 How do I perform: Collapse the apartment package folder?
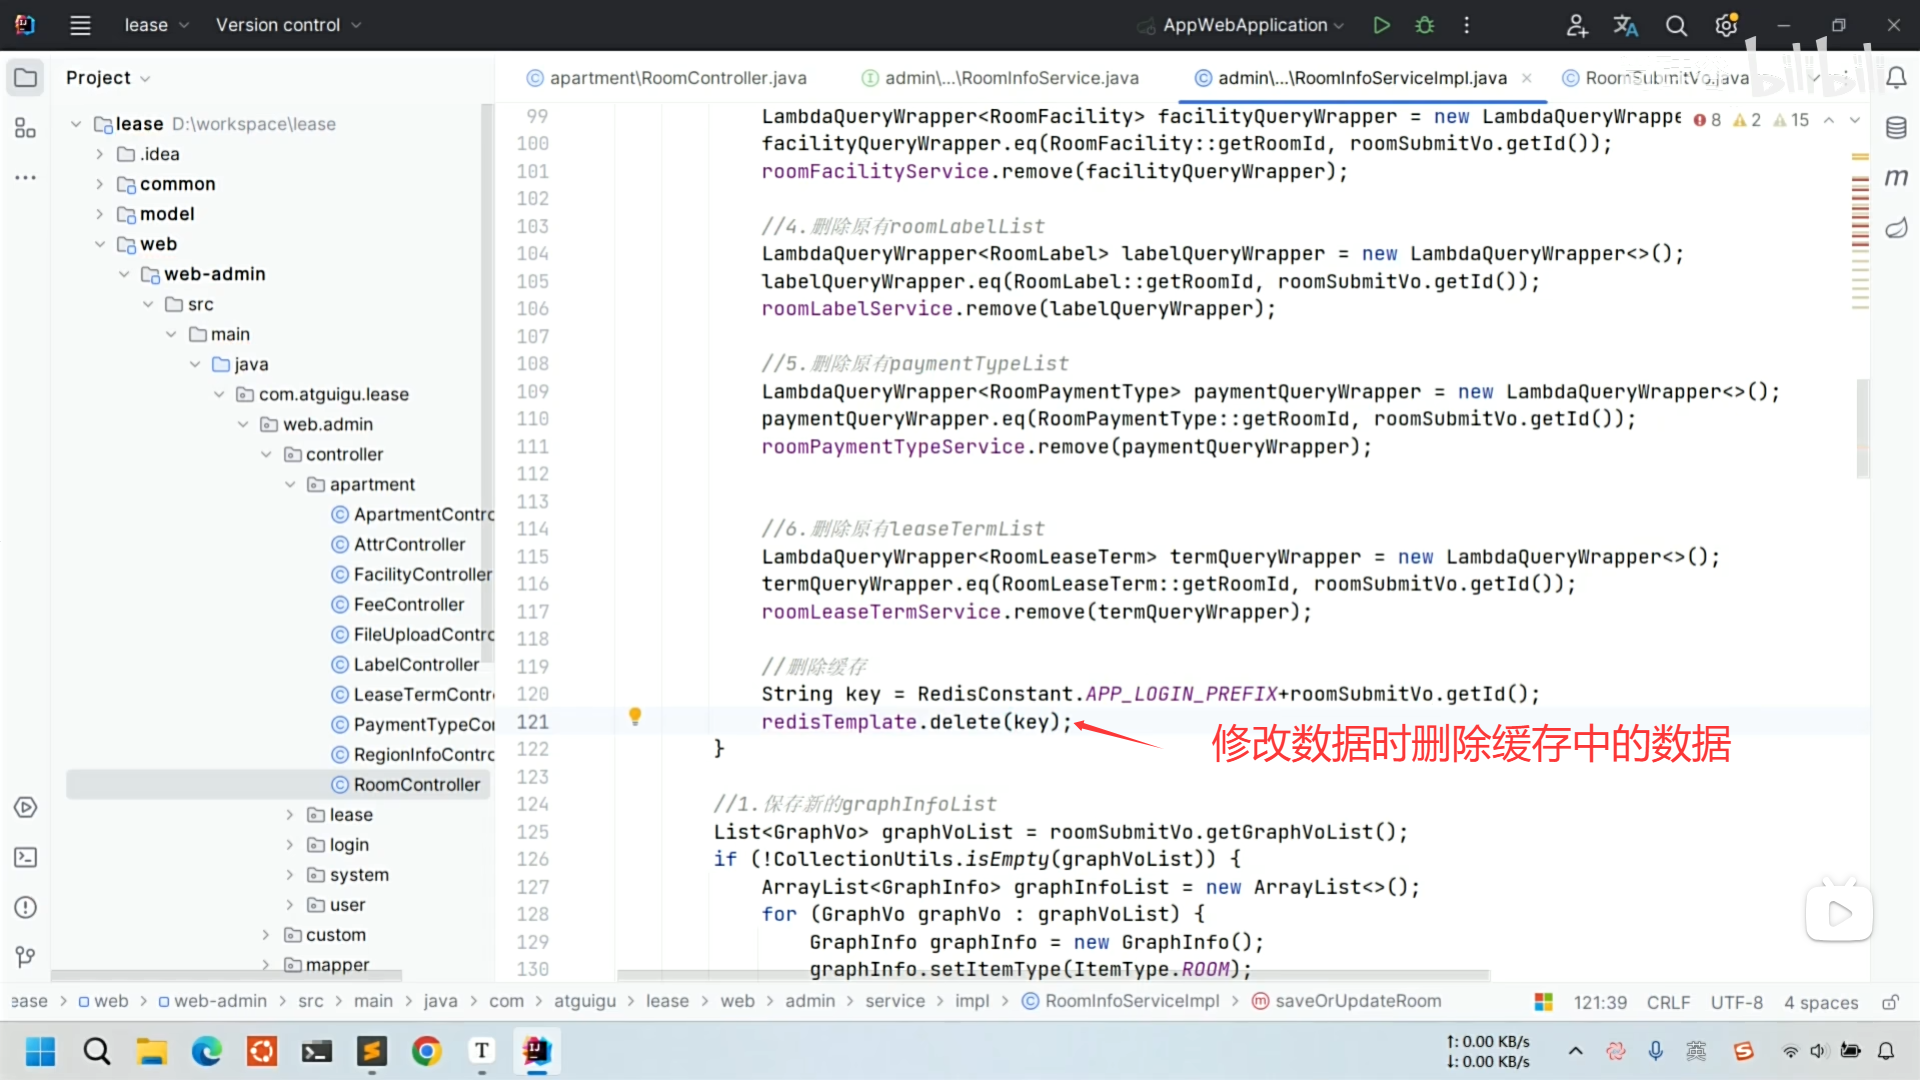point(290,484)
